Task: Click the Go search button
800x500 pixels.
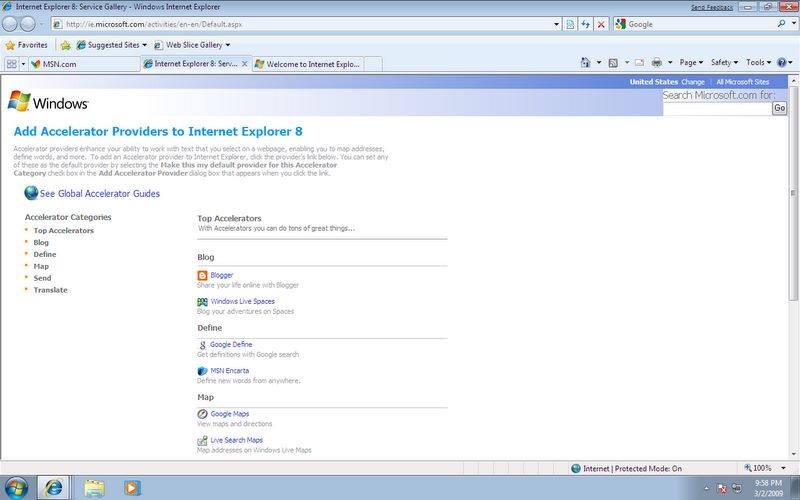Action: (x=779, y=108)
